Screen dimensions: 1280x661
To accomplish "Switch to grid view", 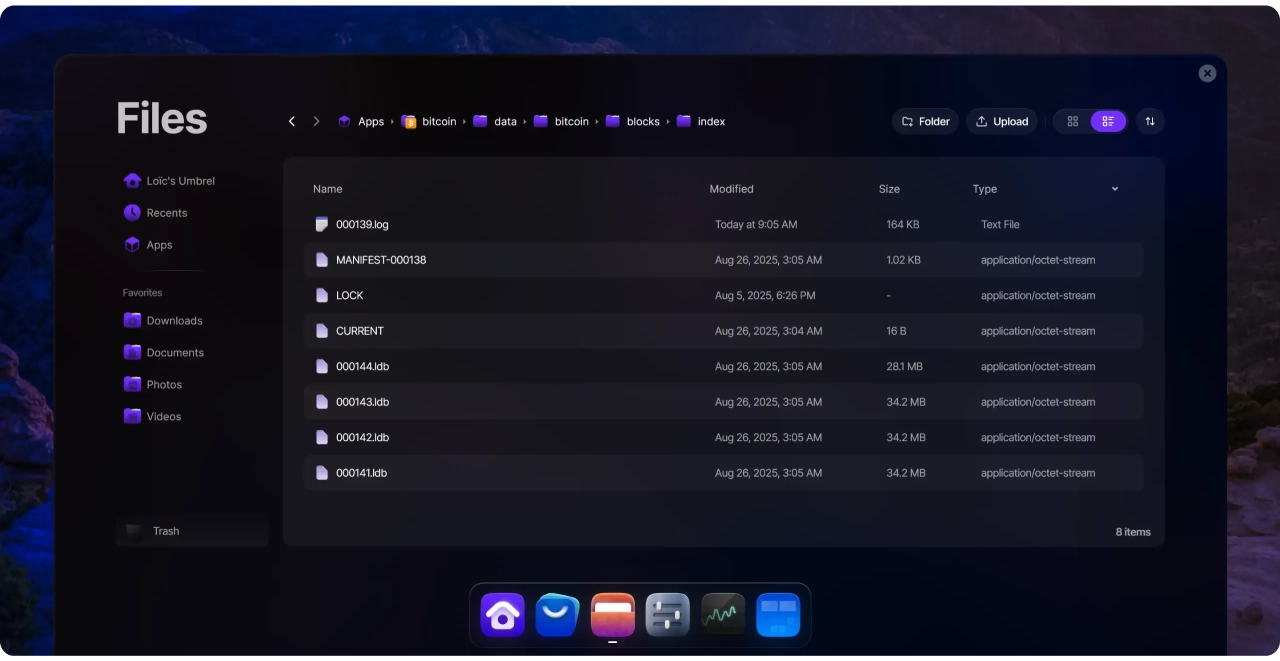I will [x=1072, y=121].
